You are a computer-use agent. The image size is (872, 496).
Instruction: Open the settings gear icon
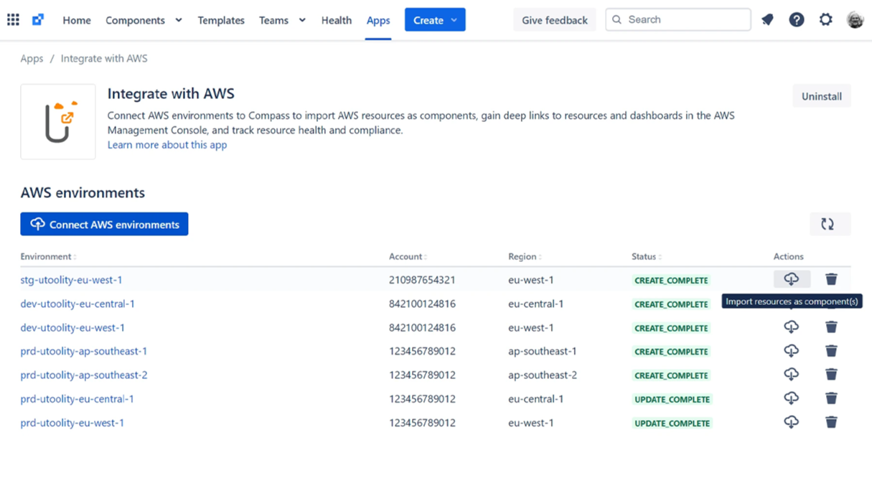pos(825,20)
